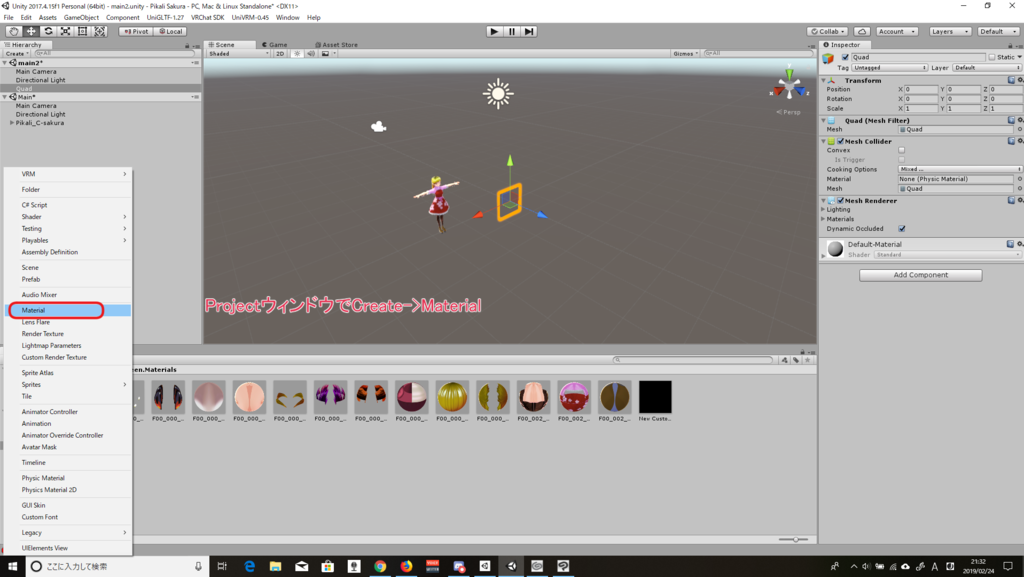
Task: Switch to the Game tab
Action: [275, 44]
